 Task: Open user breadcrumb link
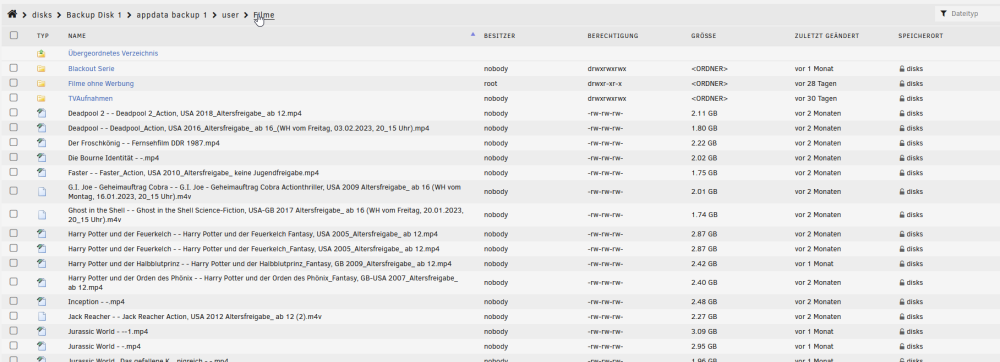[x=230, y=15]
